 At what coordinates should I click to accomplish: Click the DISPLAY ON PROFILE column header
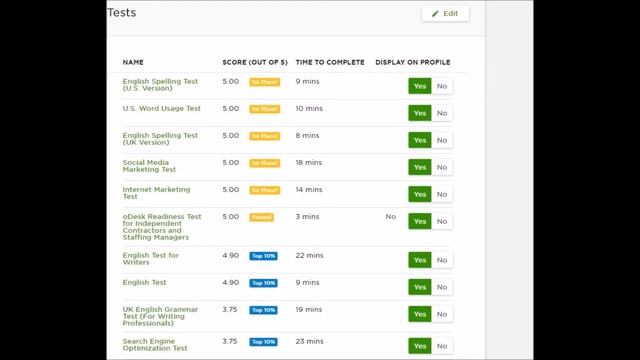[413, 62]
